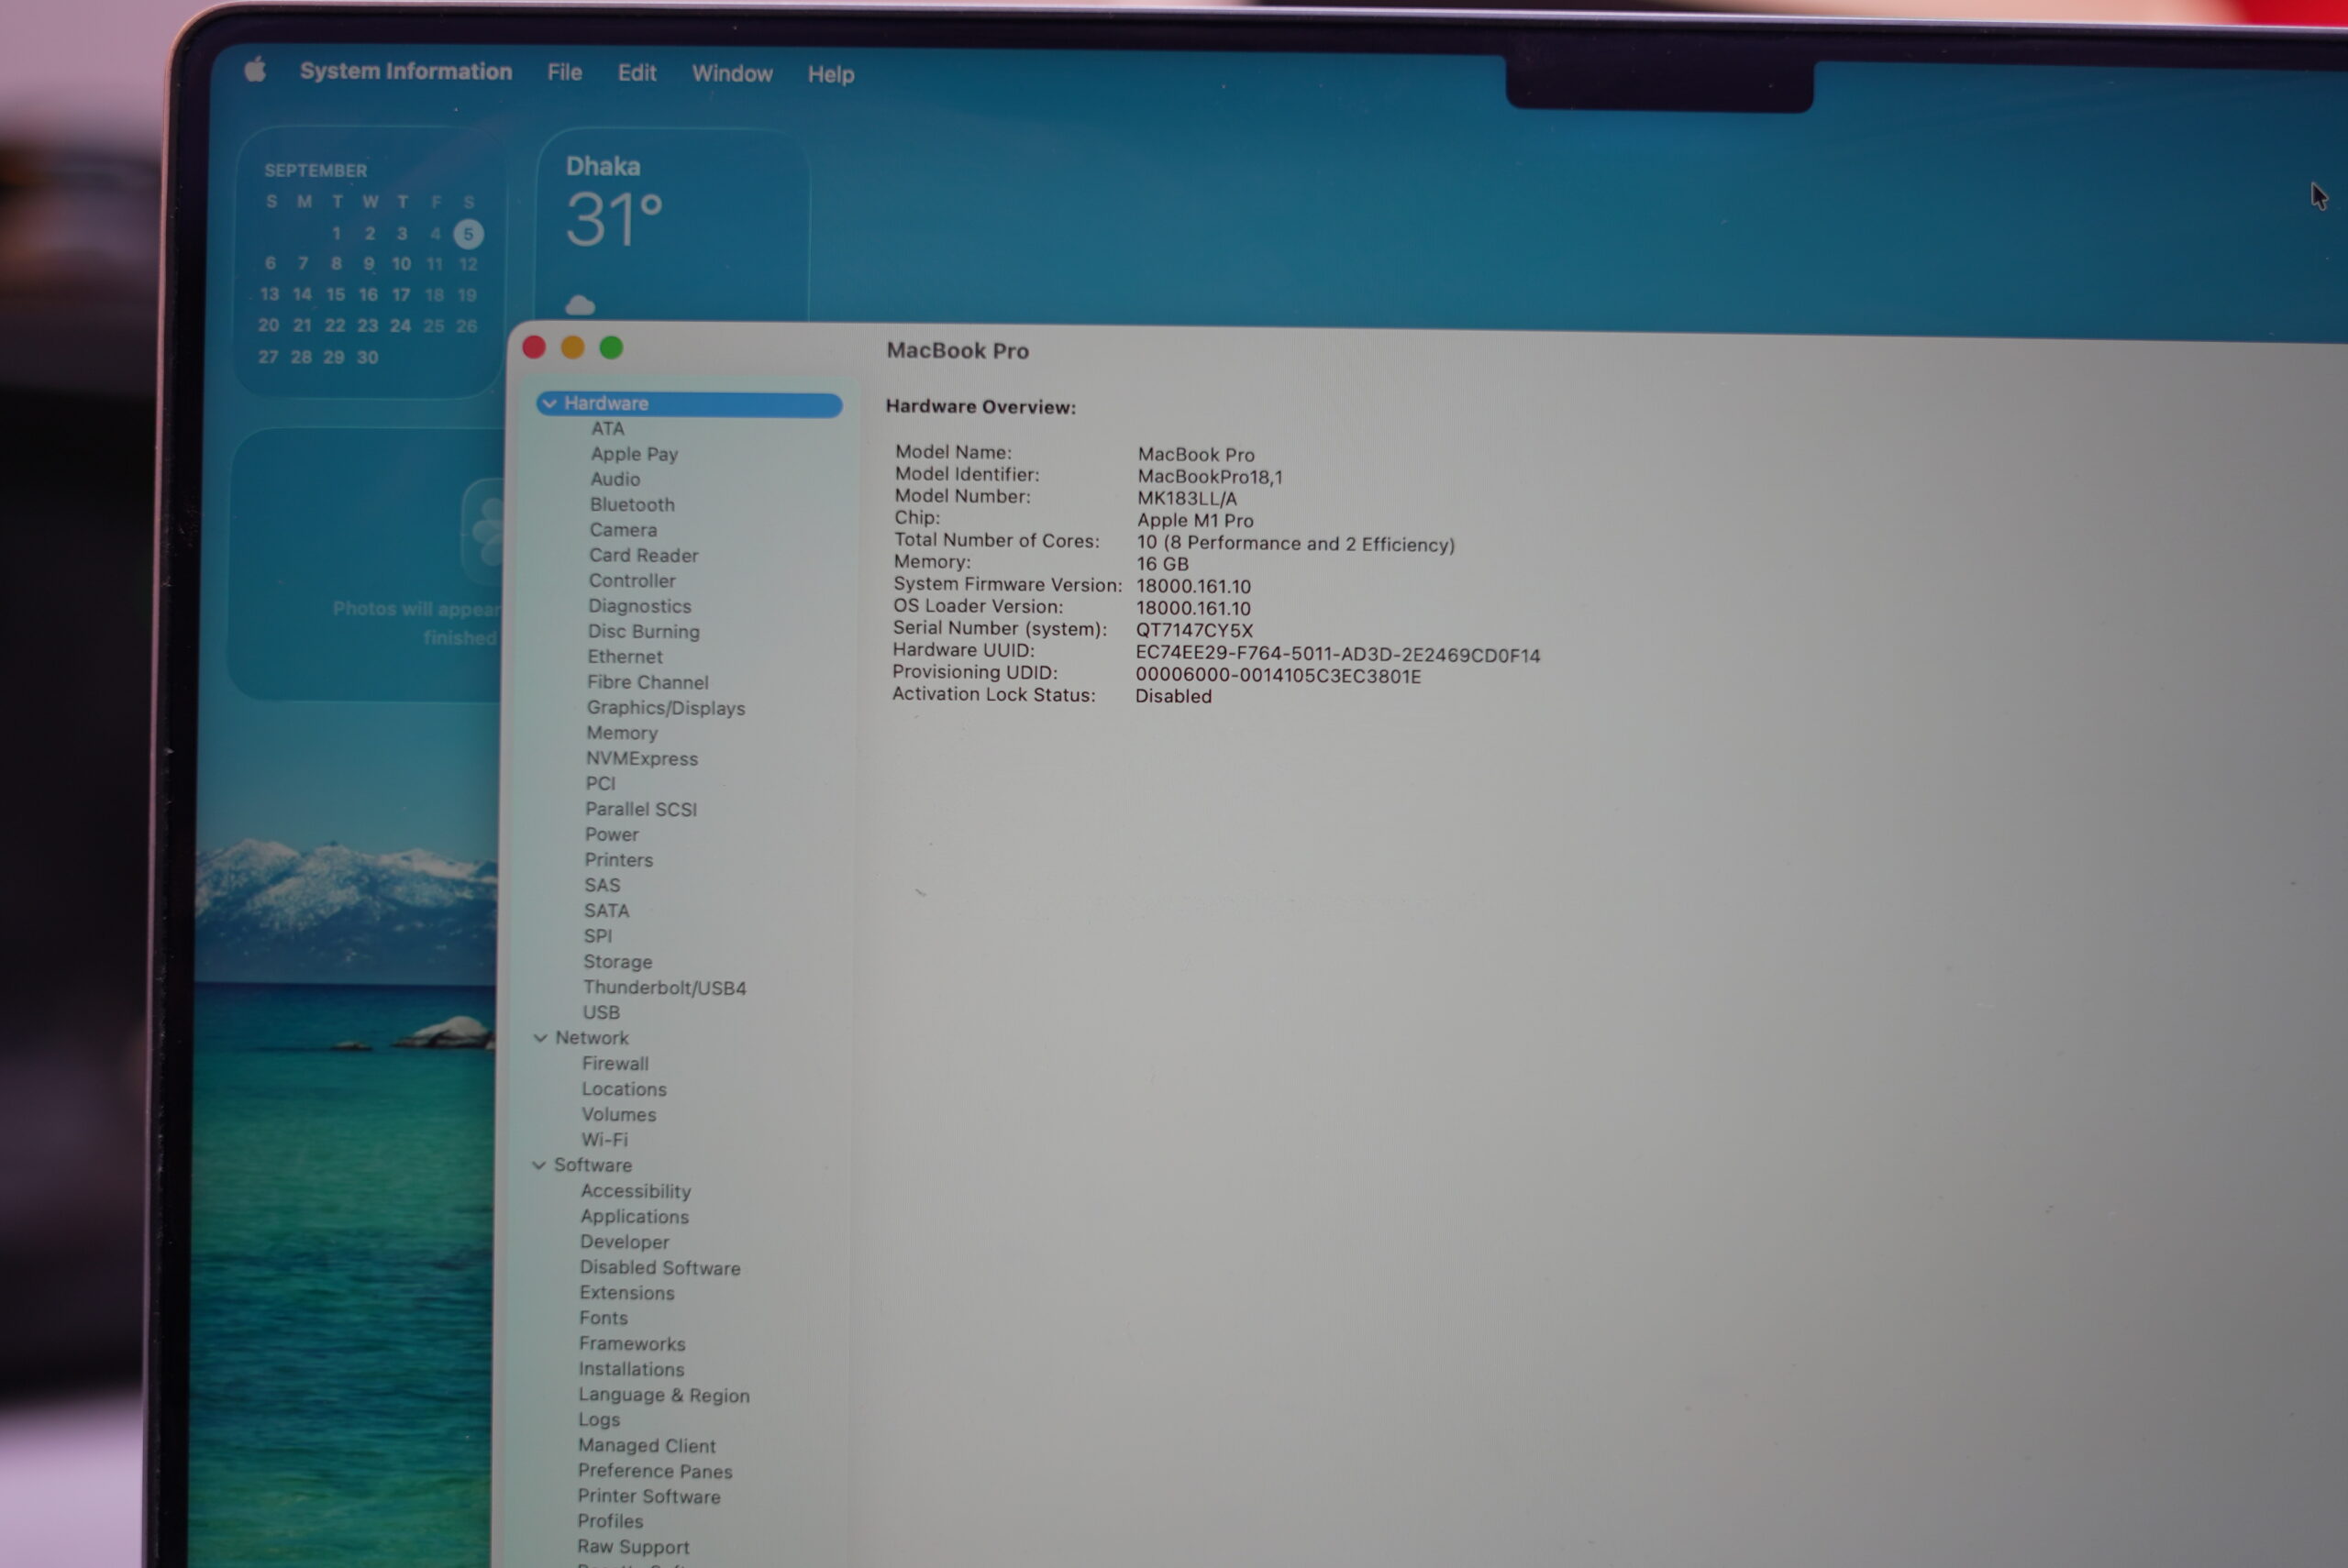
Task: Select Card Reader in the sidebar
Action: coord(643,555)
